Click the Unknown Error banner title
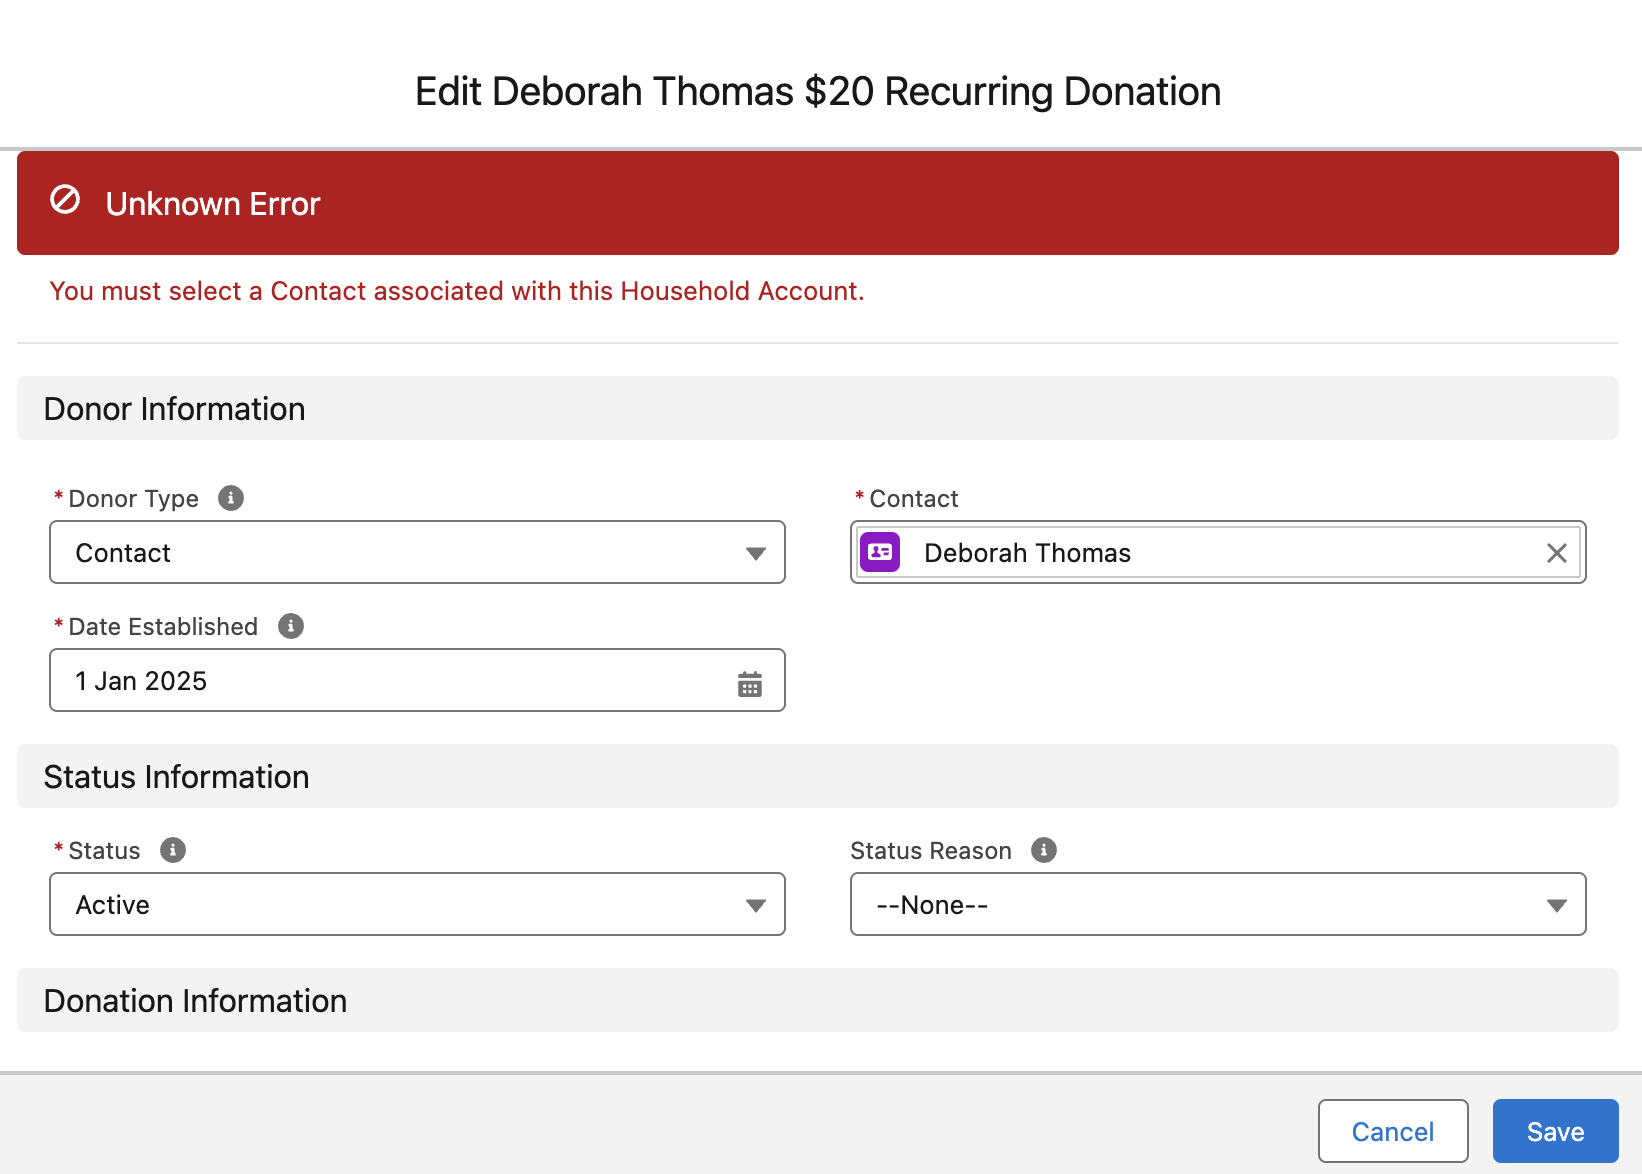The height and width of the screenshot is (1174, 1642). [213, 204]
